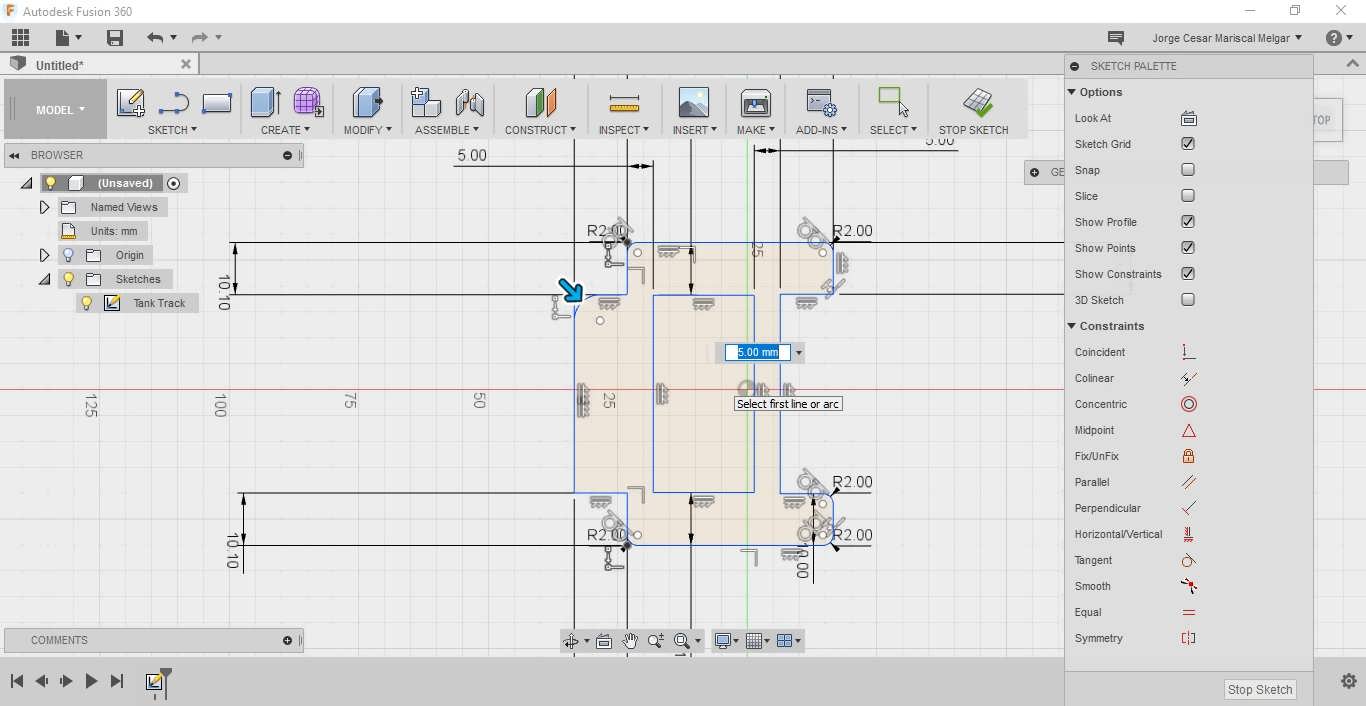Screen dimensions: 1366x706
Task: Expand the Comments panel
Action: pos(287,640)
